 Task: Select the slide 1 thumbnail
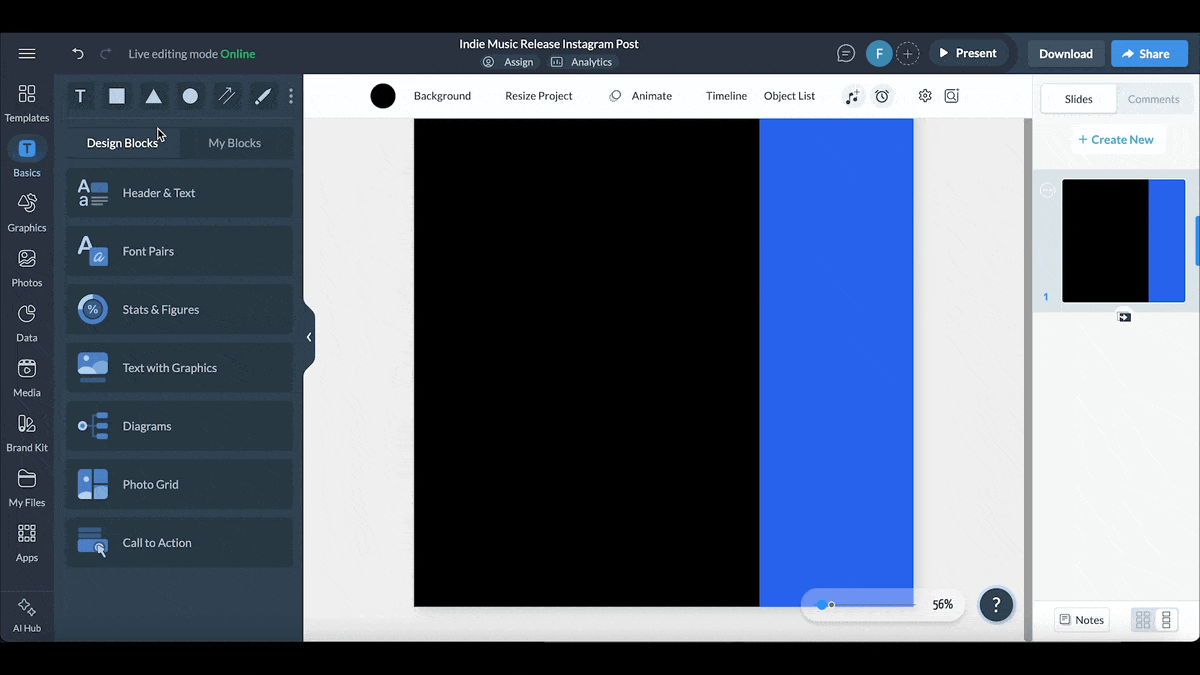click(1123, 240)
